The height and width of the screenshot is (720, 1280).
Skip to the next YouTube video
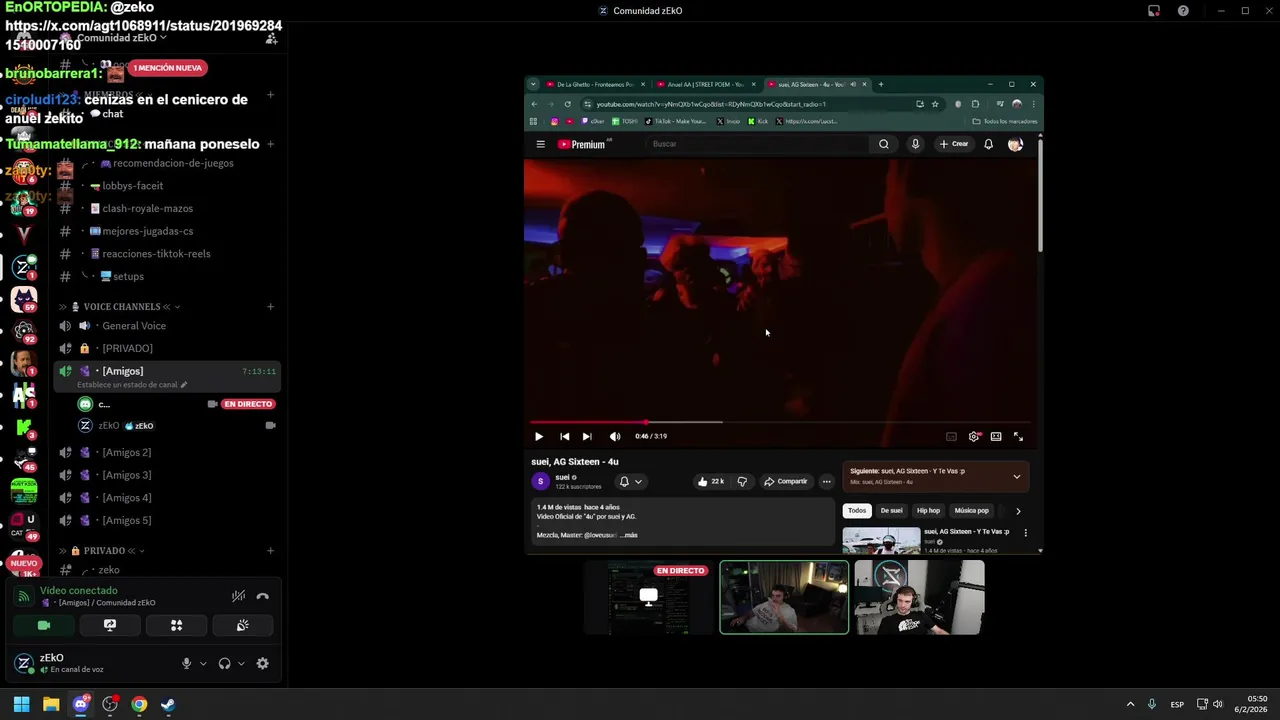coord(587,436)
